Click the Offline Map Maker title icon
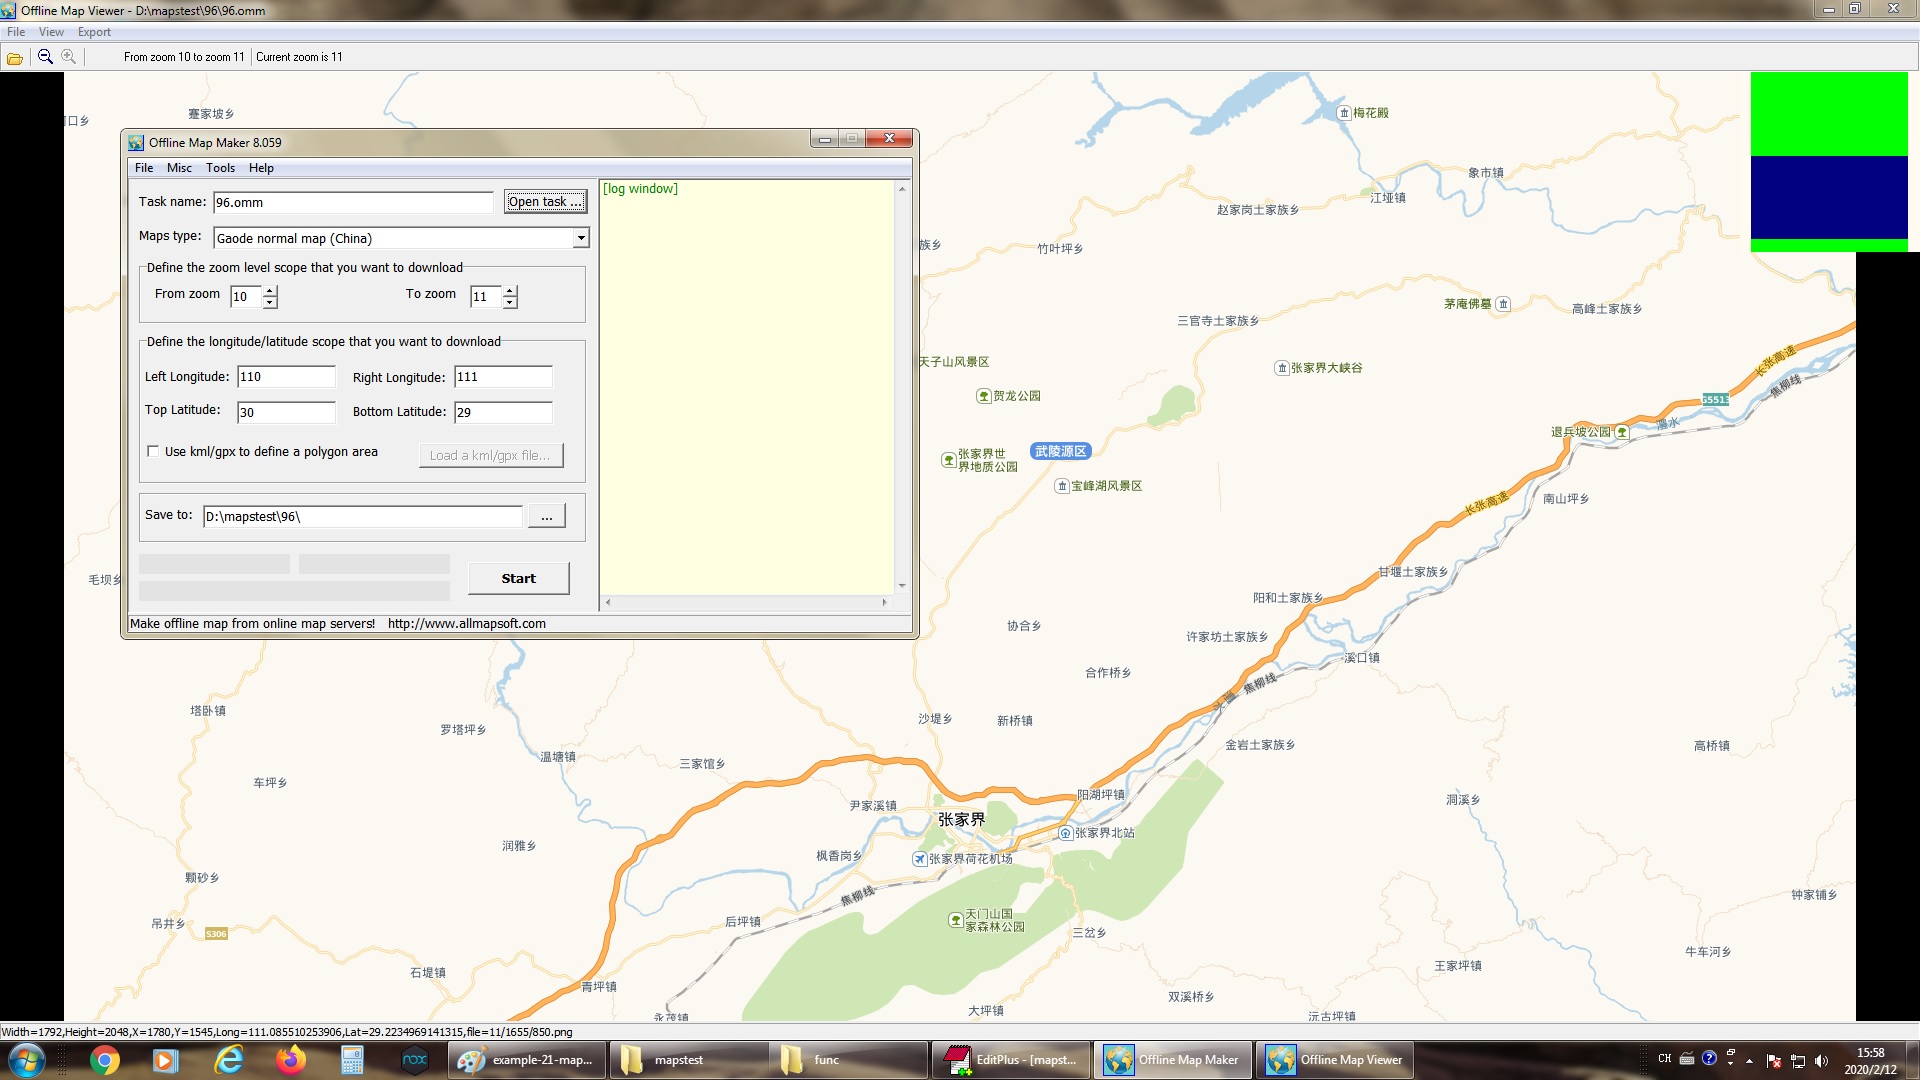This screenshot has width=1920, height=1080. [136, 143]
